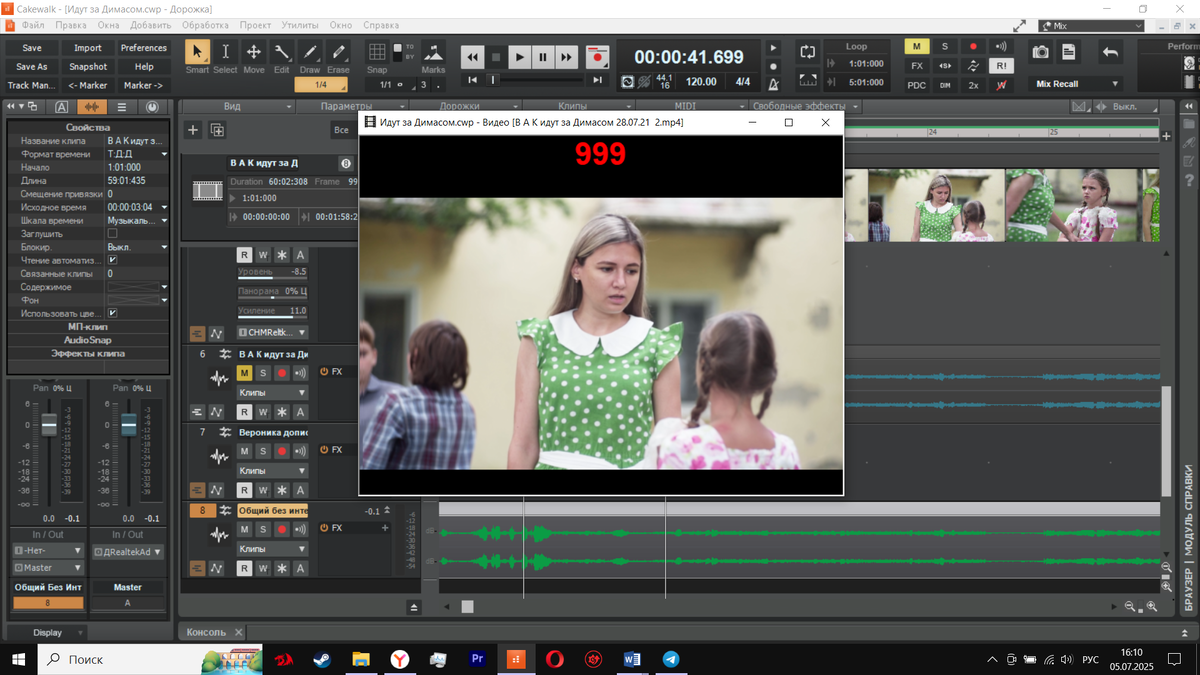Open Клипы dropdown on track 7

point(272,470)
